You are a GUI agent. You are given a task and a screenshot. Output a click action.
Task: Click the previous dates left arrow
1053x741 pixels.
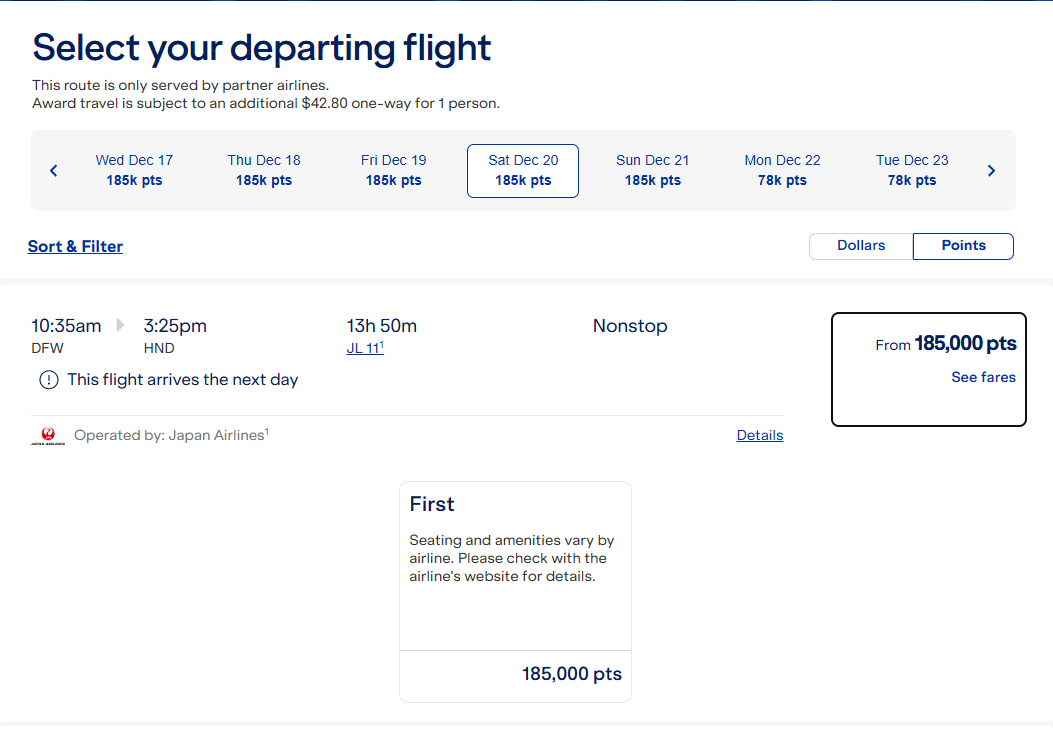54,171
